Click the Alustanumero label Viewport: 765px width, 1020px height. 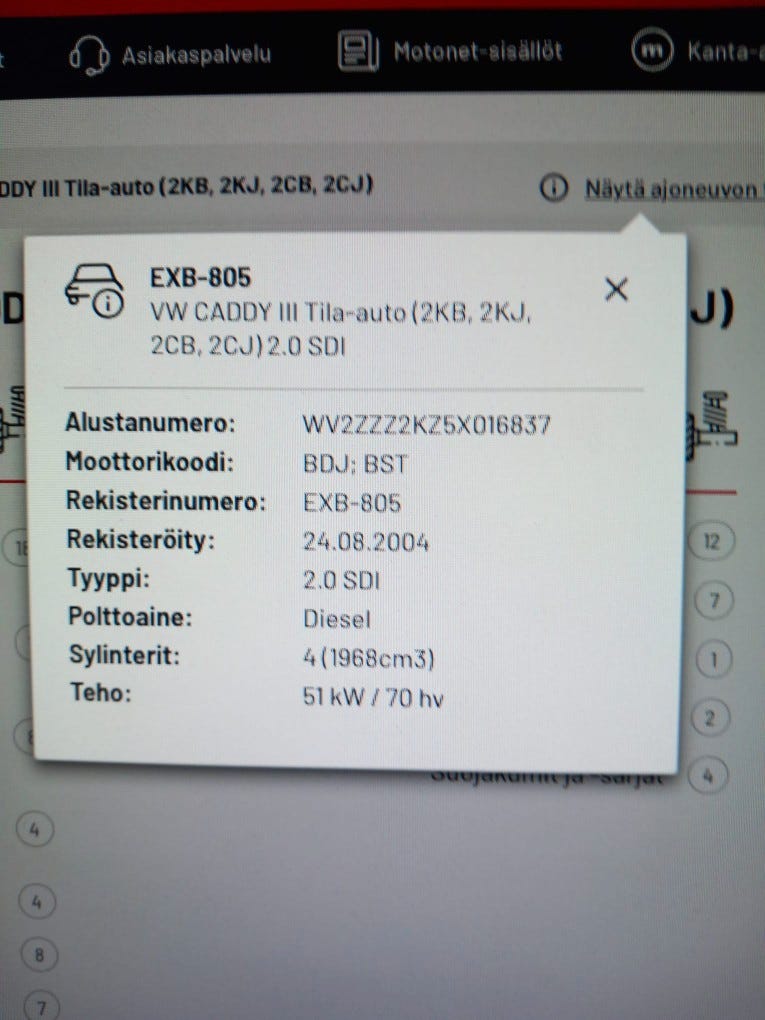click(150, 423)
